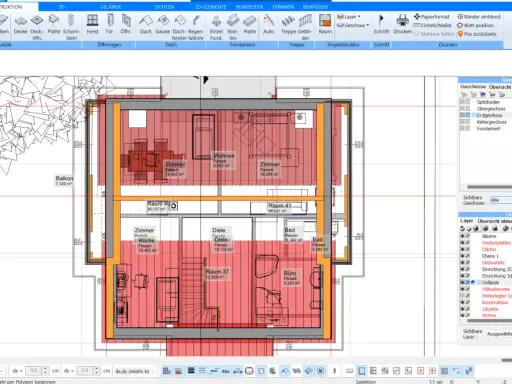Viewport: 512px width, 384px height.
Task: Click the dy value input field
Action: tap(85, 371)
